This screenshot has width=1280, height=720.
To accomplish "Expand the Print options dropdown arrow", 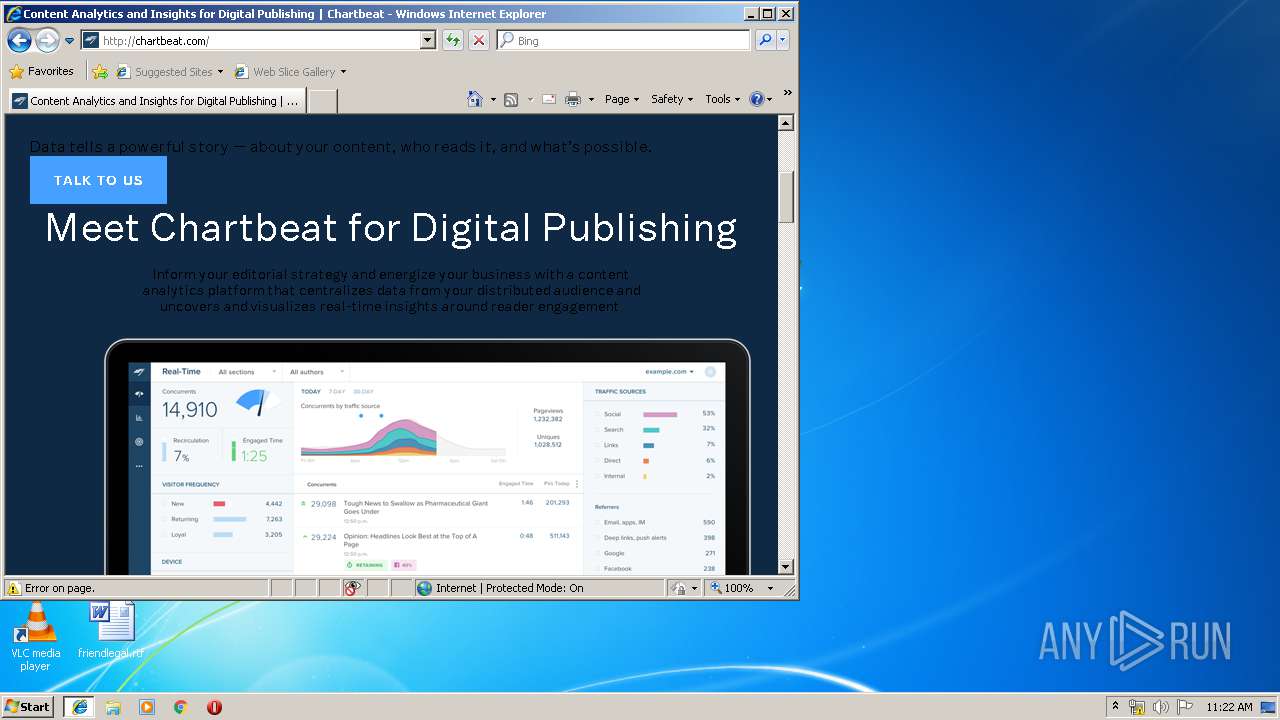I will (591, 99).
